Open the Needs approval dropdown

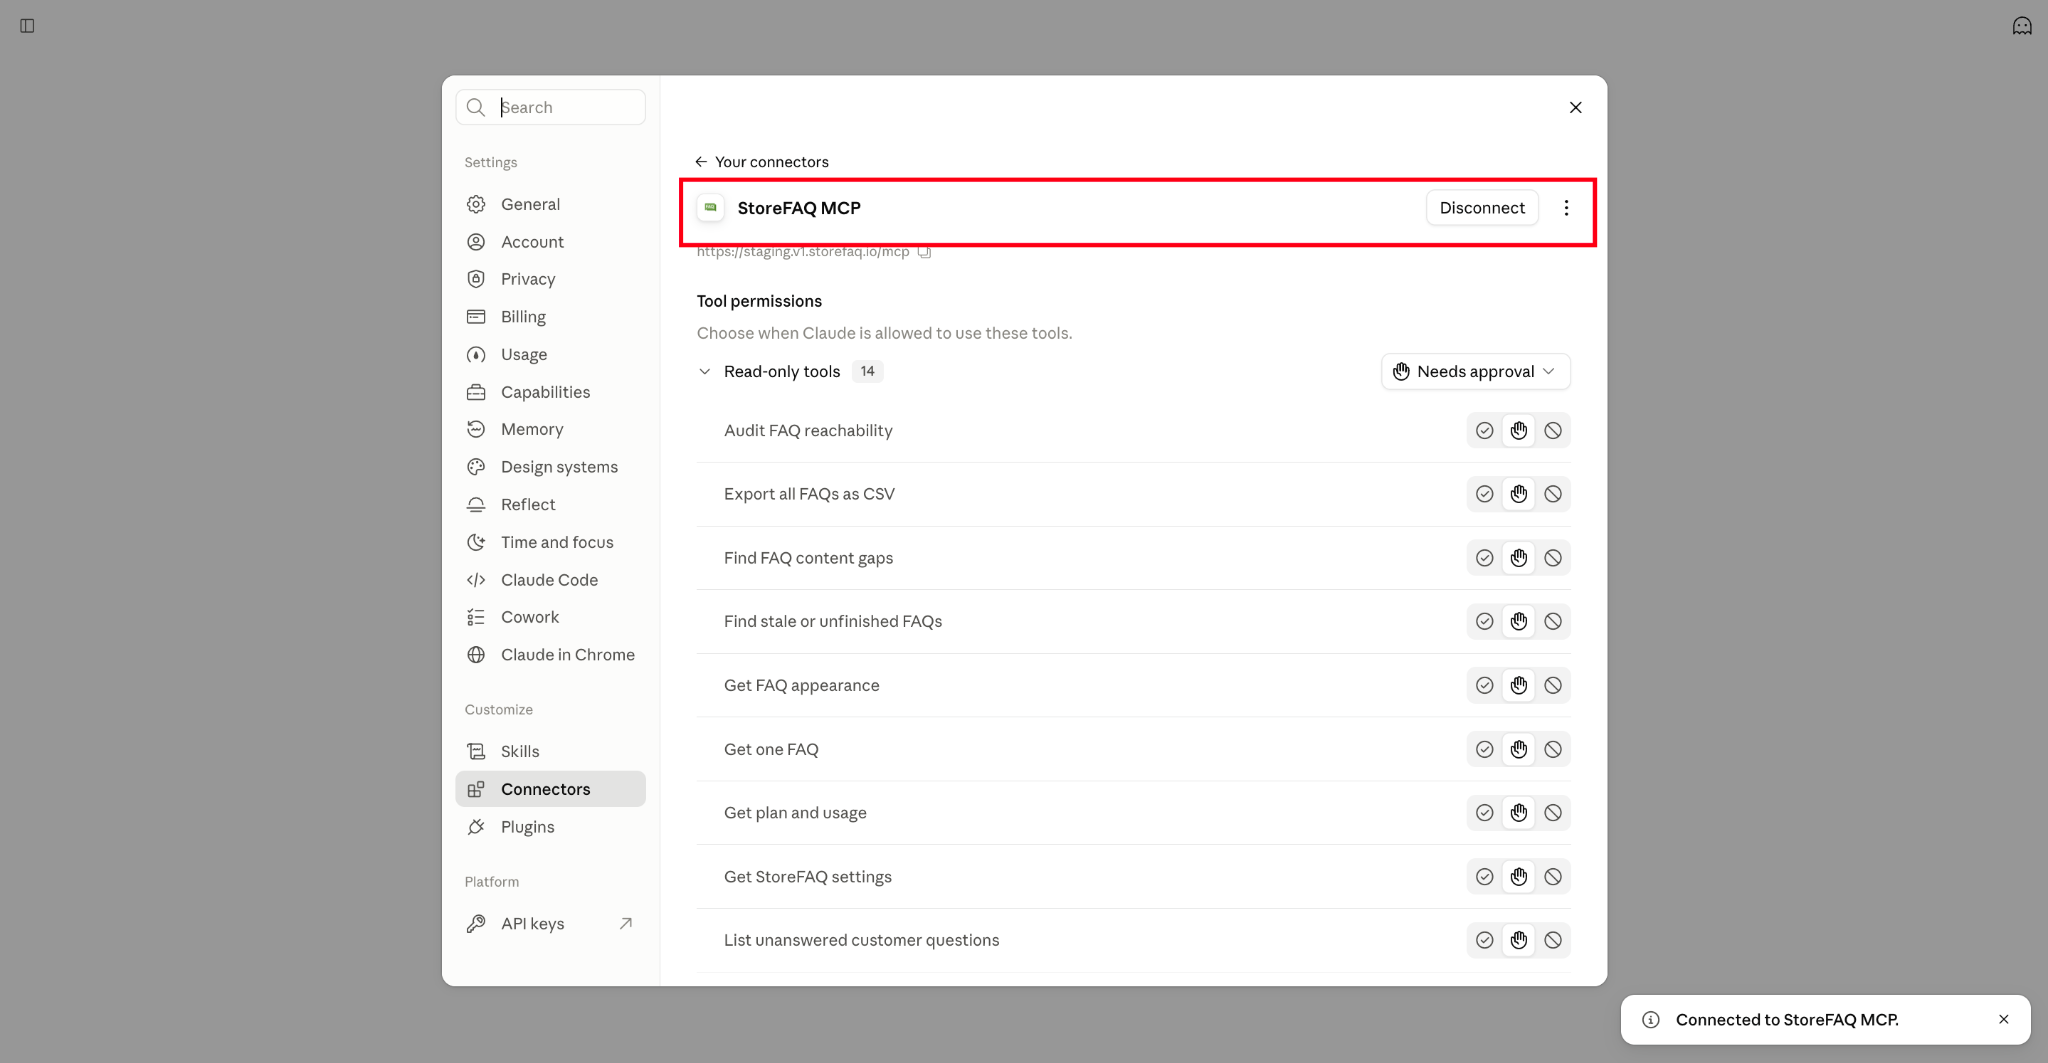(1475, 372)
